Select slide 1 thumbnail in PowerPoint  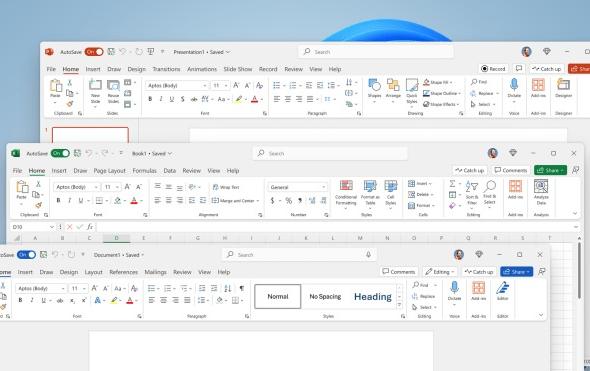click(x=90, y=135)
